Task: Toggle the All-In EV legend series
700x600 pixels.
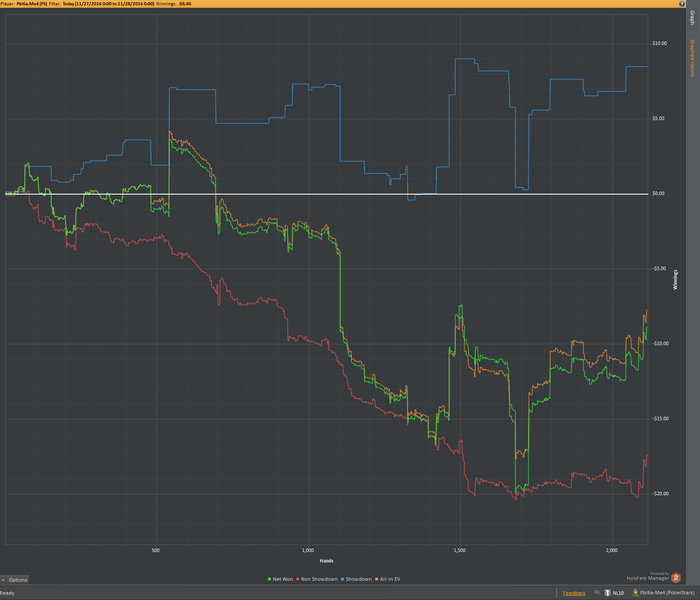Action: [388, 579]
